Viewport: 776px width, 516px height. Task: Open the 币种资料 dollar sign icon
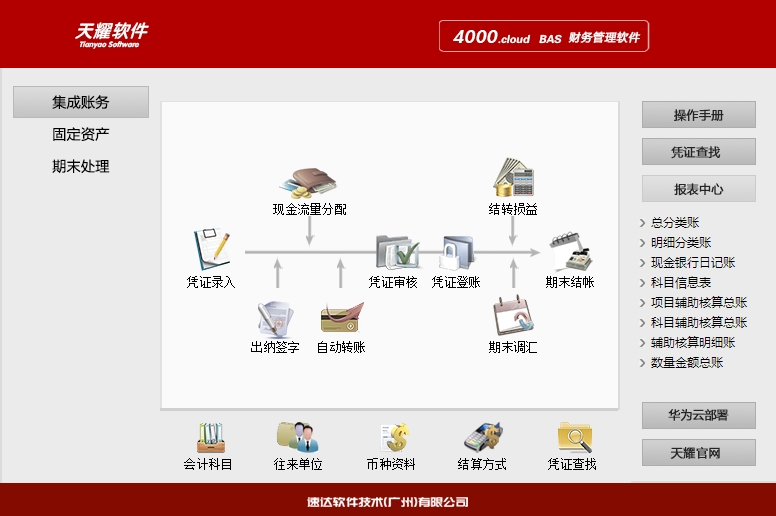tap(394, 437)
